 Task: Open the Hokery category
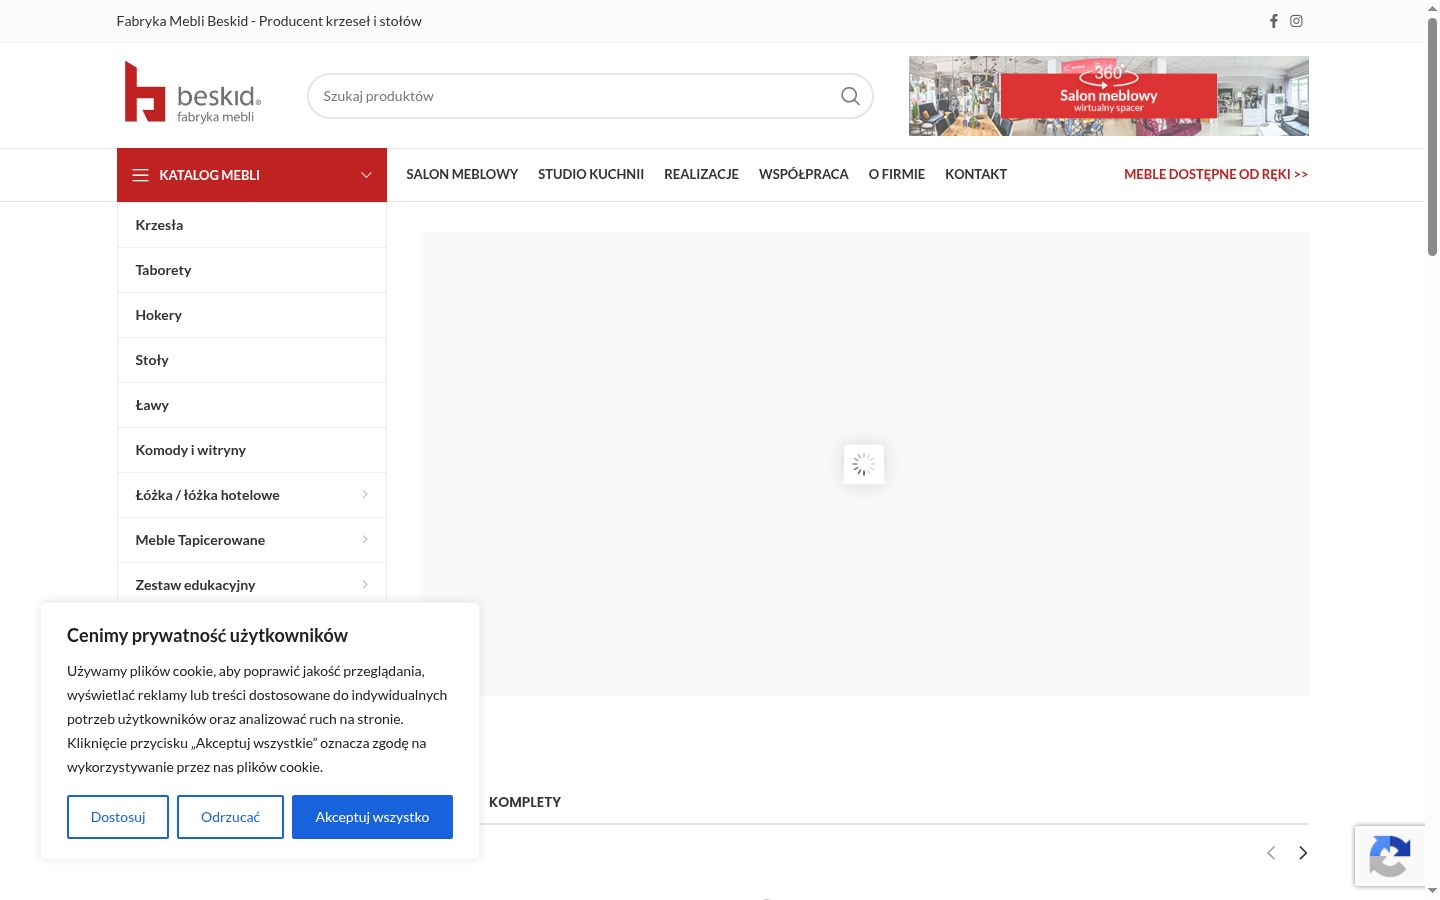point(252,315)
